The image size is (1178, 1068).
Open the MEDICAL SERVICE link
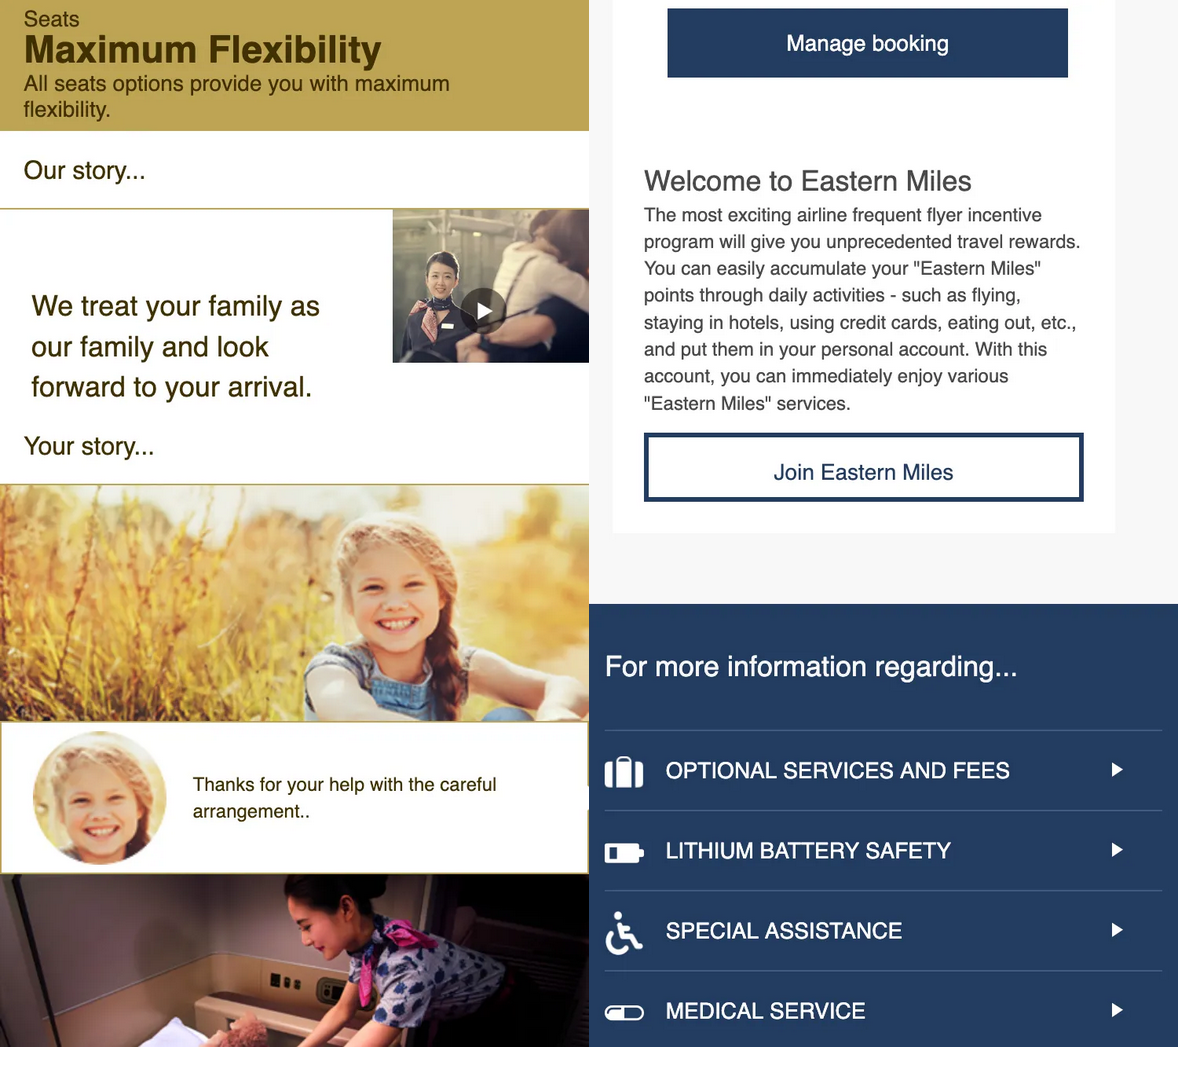coord(765,1012)
